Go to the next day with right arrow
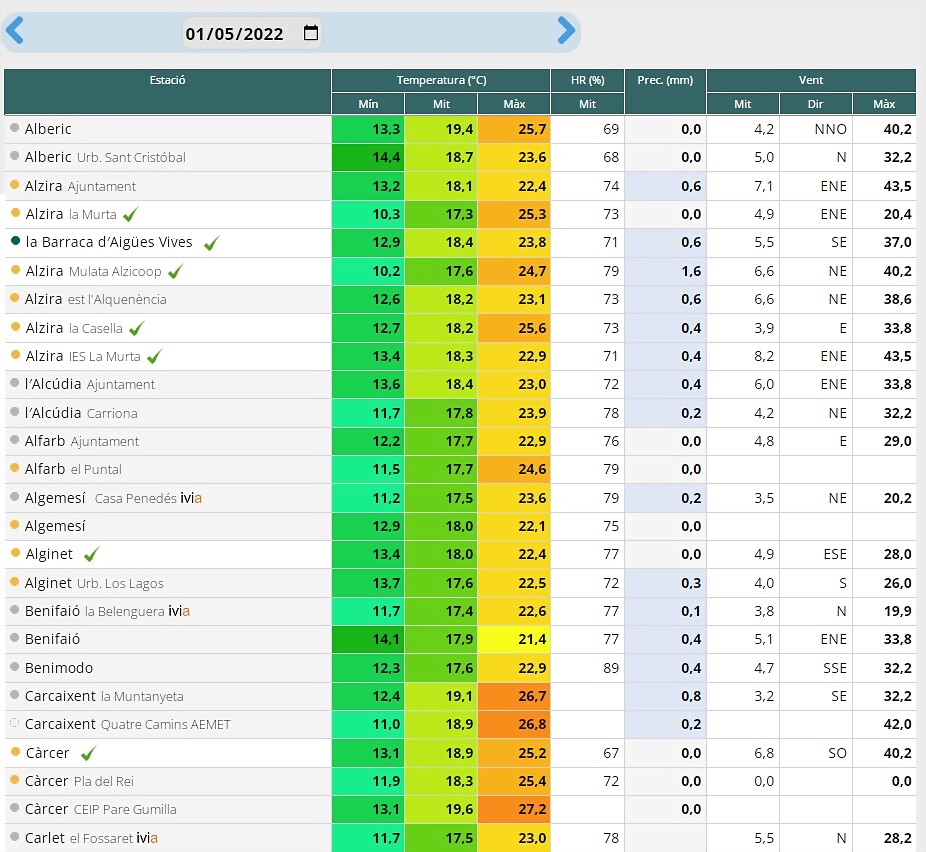This screenshot has height=852, width=926. pos(566,30)
